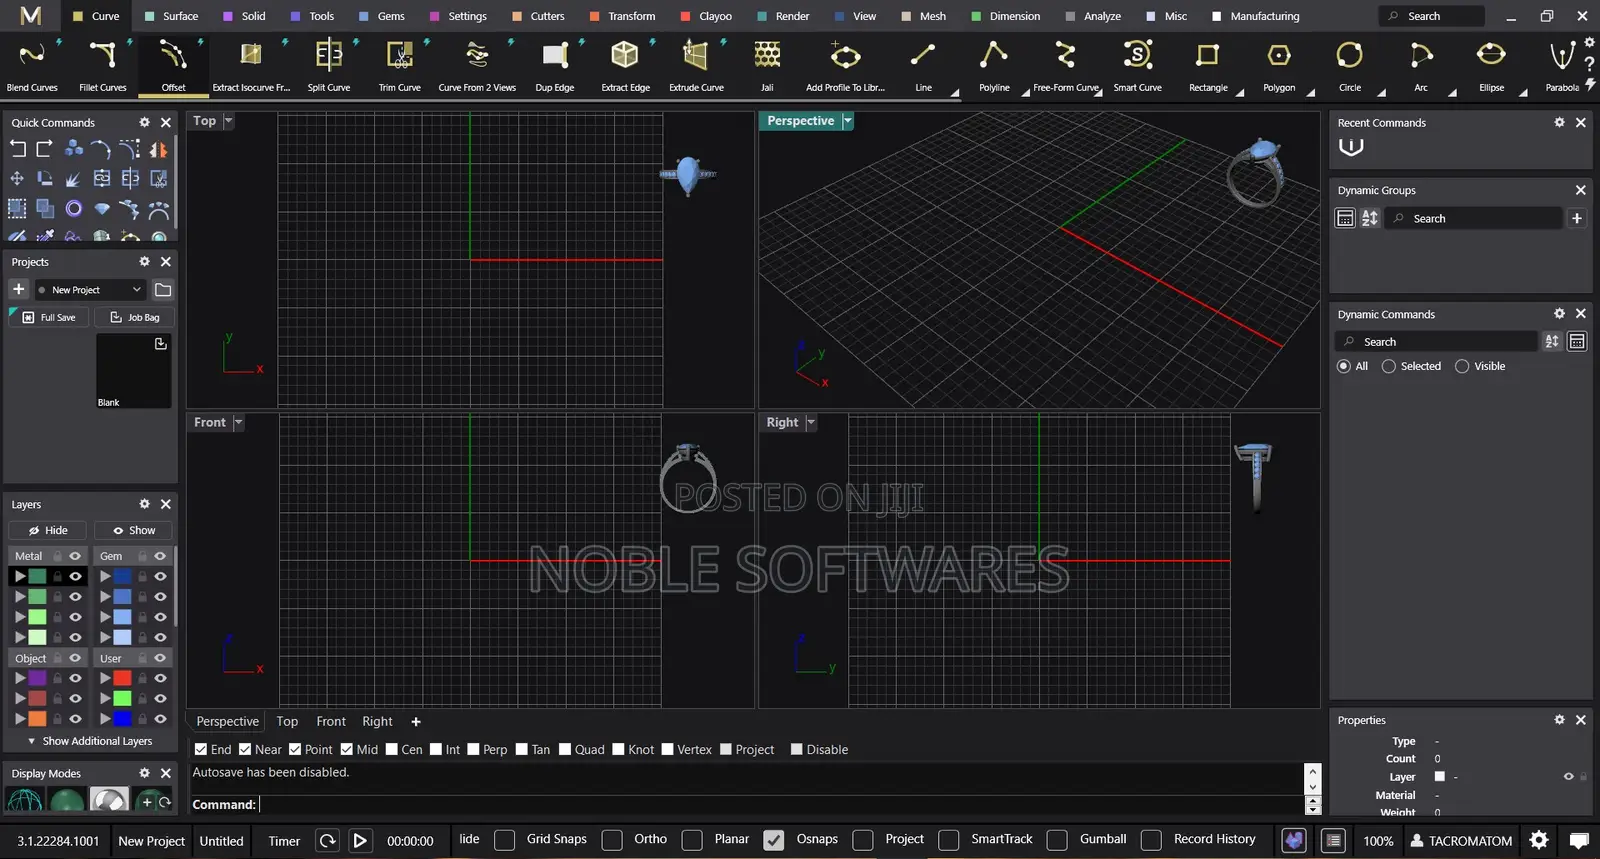The width and height of the screenshot is (1600, 859).
Task: Choose the Extract Edge tool
Action: pyautogui.click(x=626, y=66)
